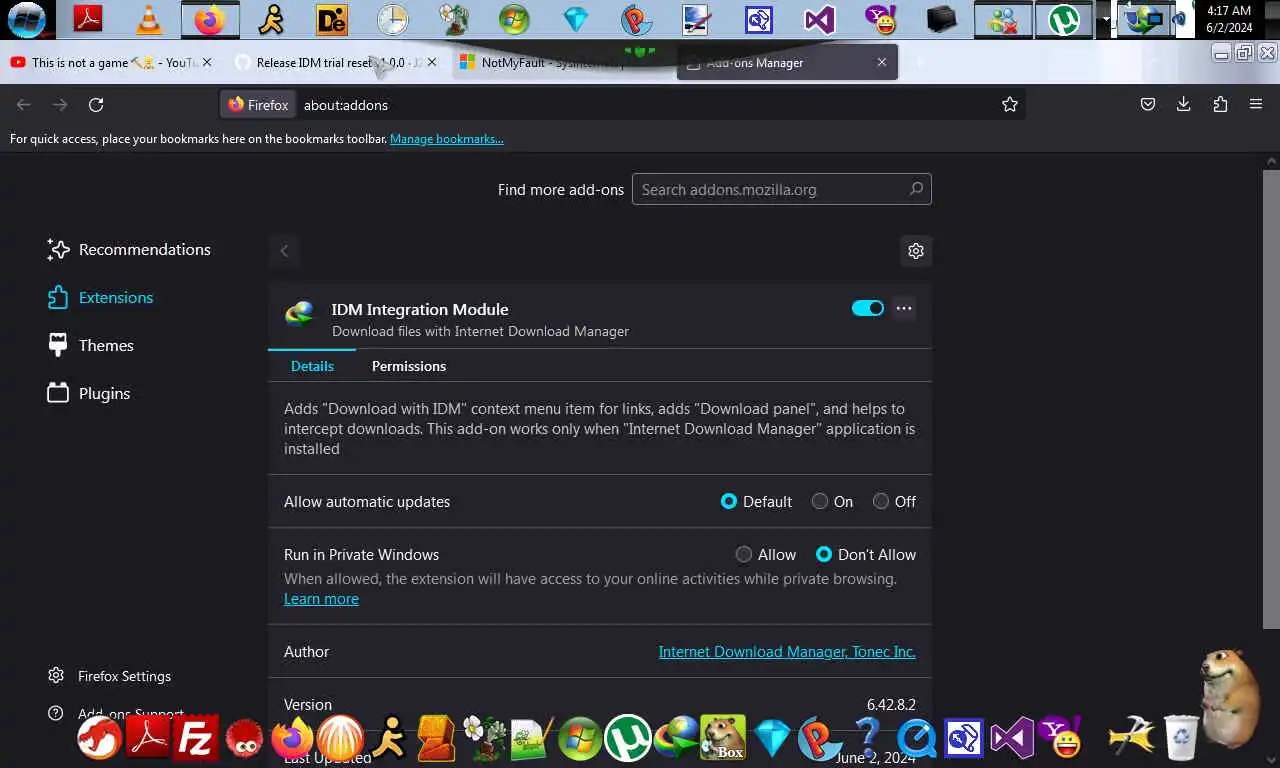The image size is (1280, 768).
Task: Open the gear Tools for all add-ons menu
Action: [916, 251]
